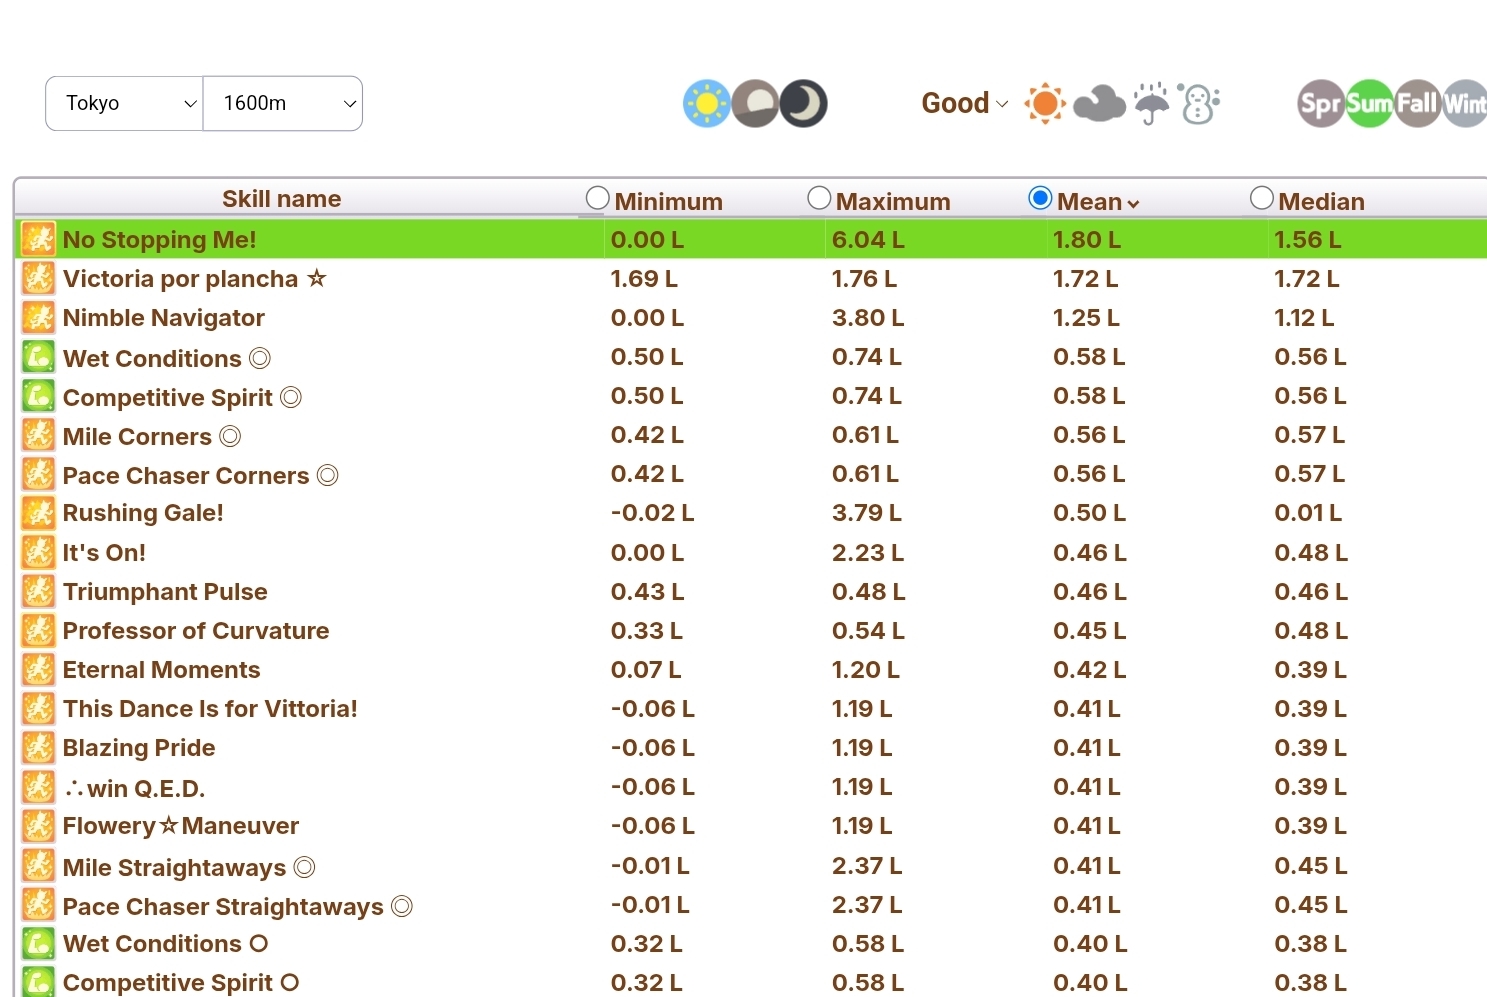Click the Pace Chaser Corners skill icon
1487x997 pixels.
(38, 474)
